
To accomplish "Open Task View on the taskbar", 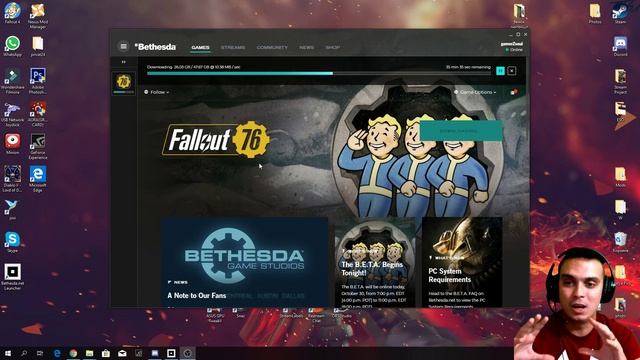I will (40, 353).
